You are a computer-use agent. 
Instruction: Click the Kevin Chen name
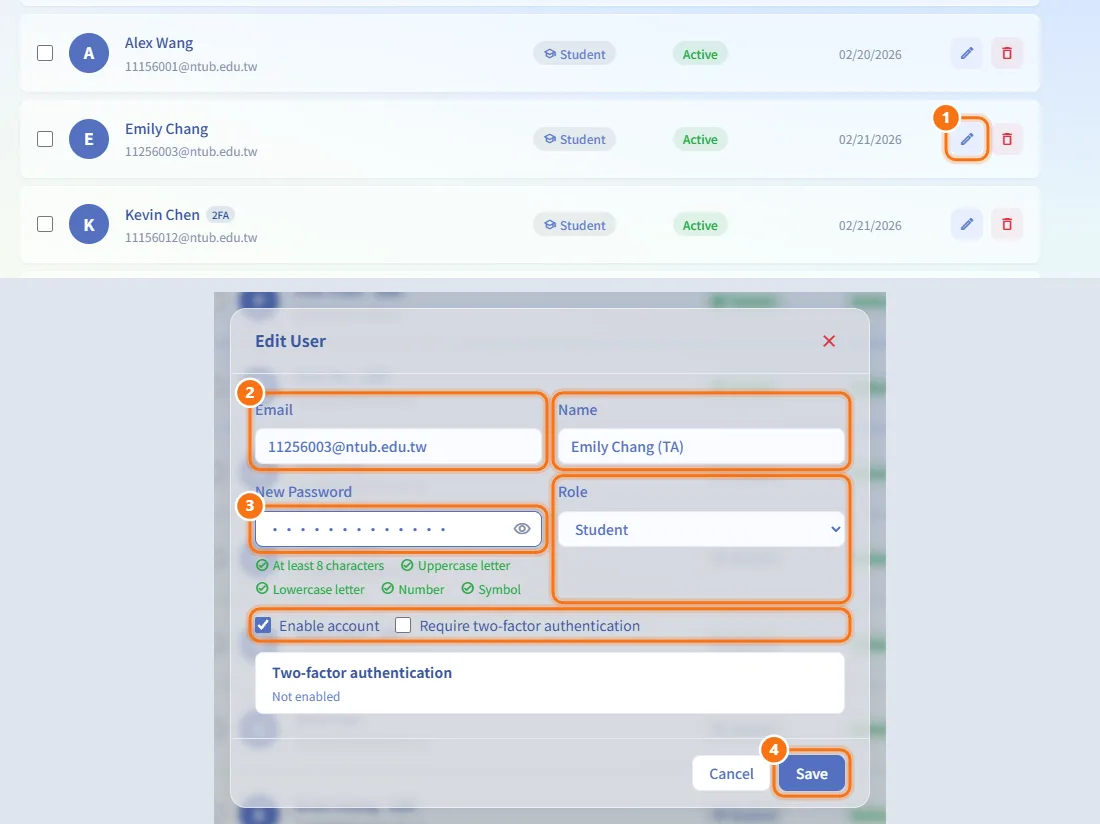(162, 215)
